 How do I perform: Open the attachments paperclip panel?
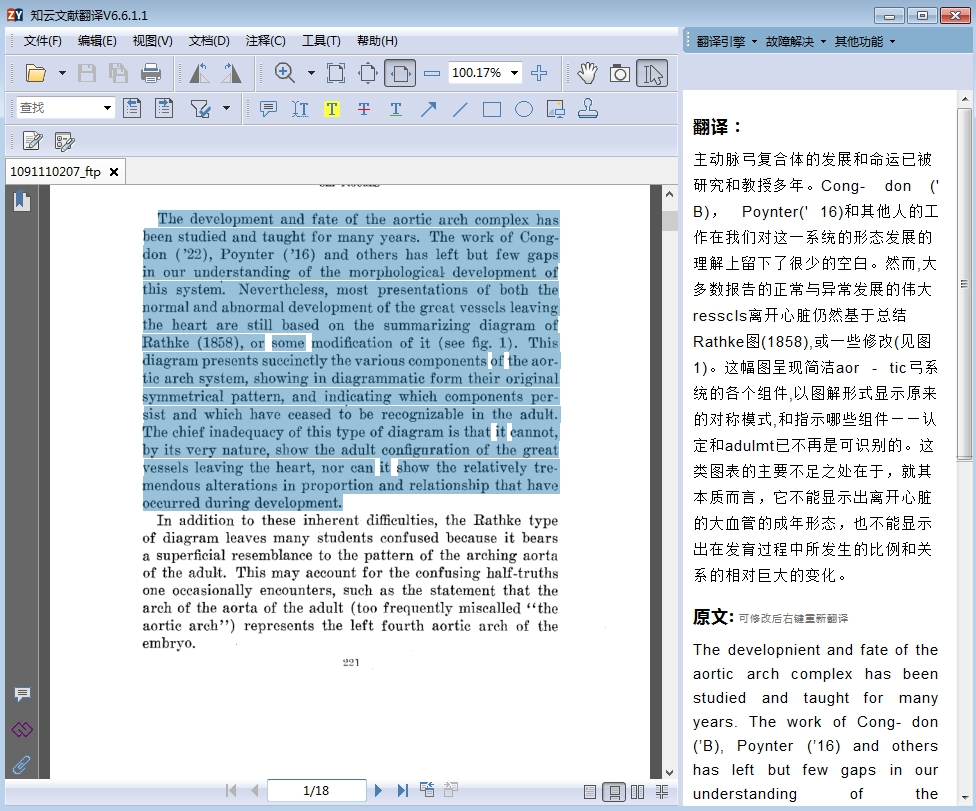22,765
